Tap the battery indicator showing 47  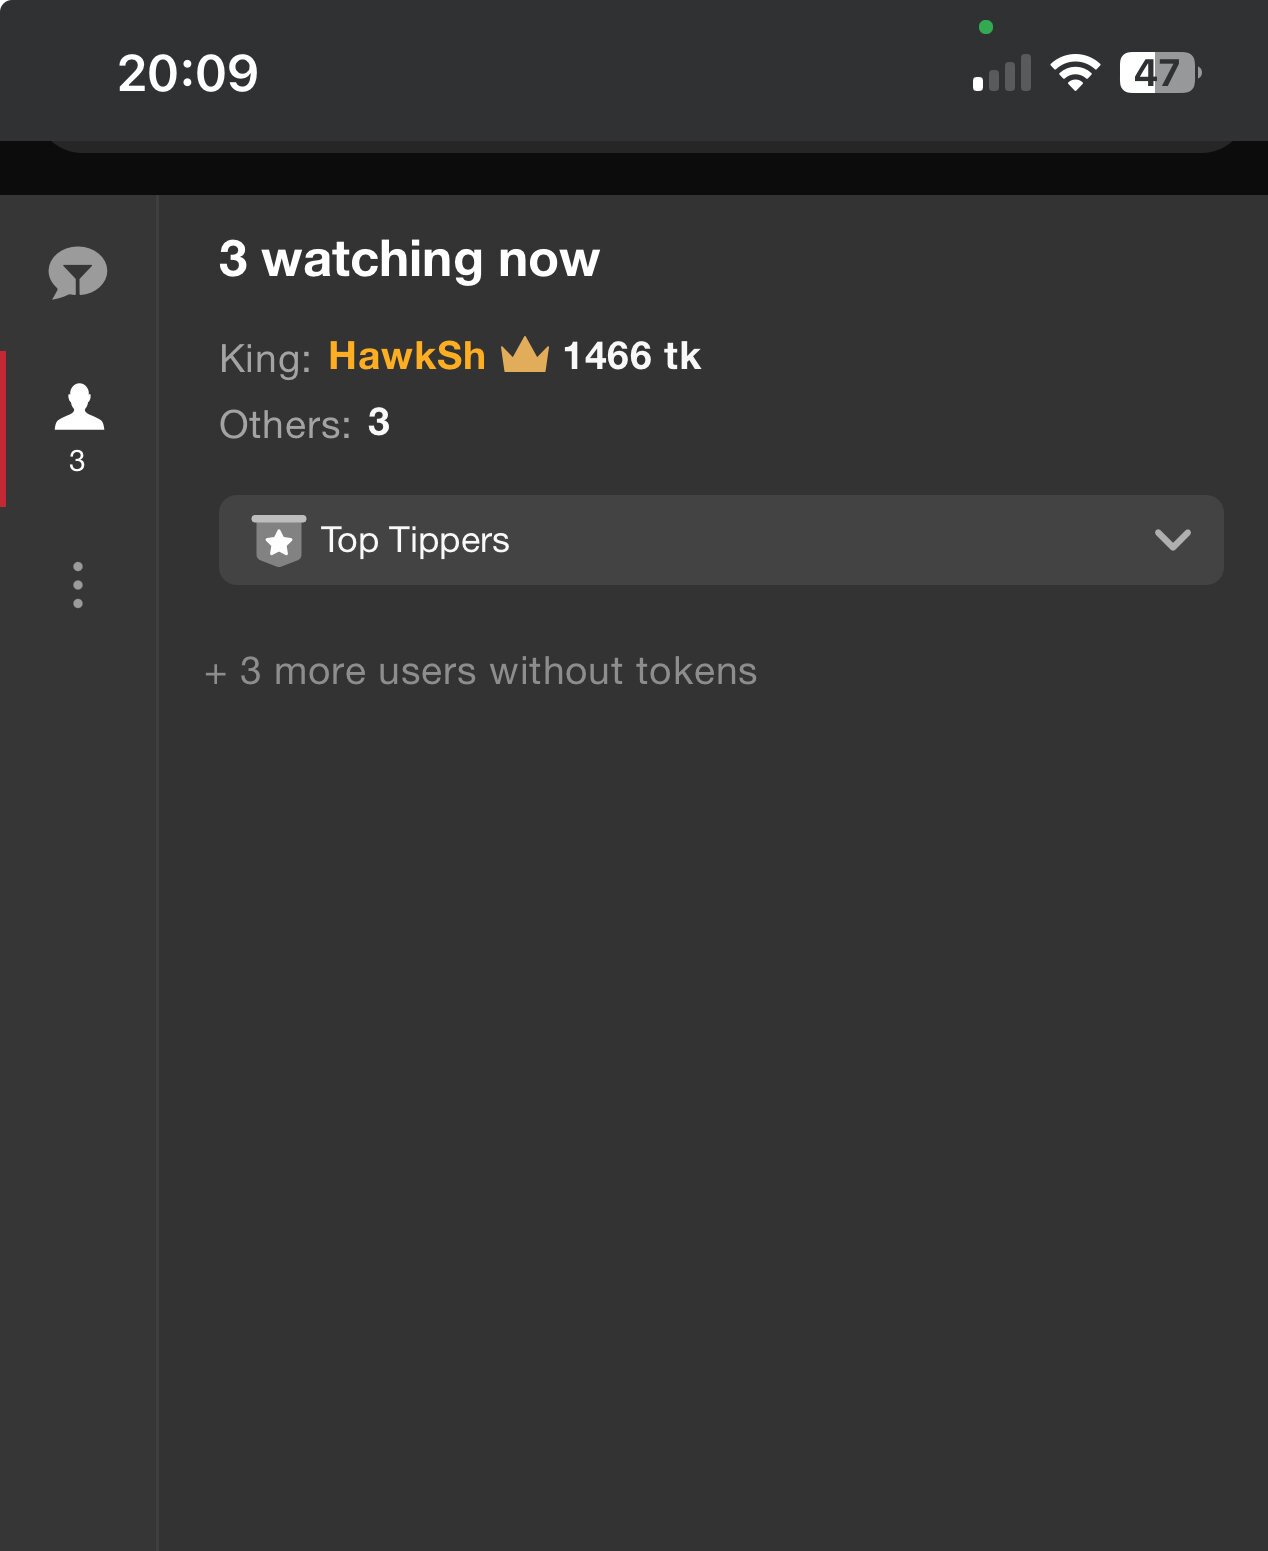[x=1159, y=73]
